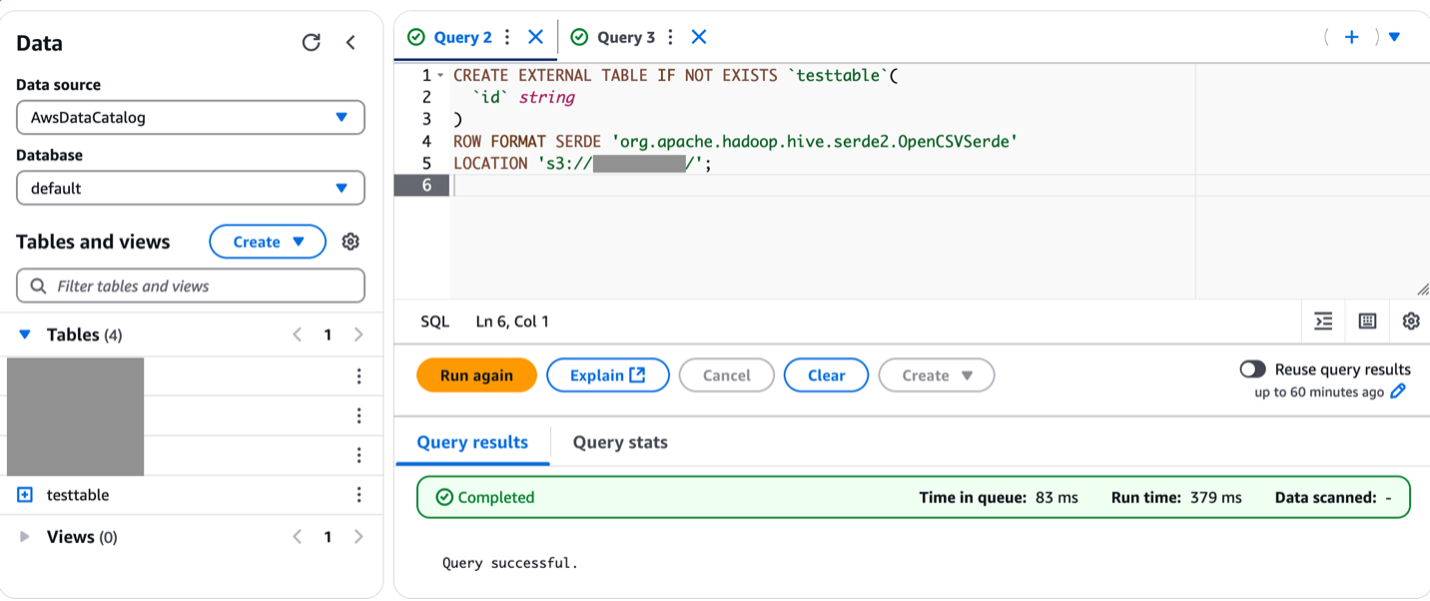Click the SQL language label in status bar
This screenshot has height=601, width=1430.
coord(434,321)
